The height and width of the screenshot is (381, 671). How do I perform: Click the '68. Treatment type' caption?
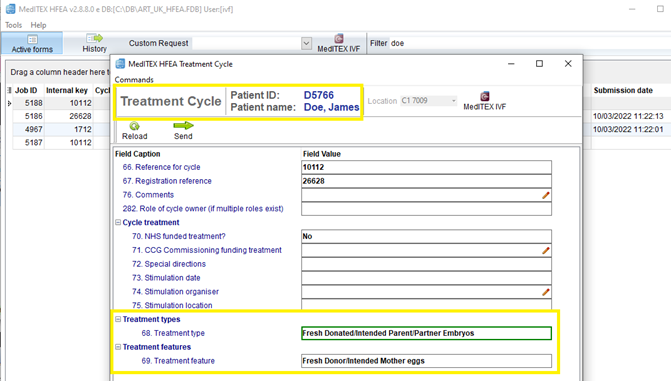point(173,333)
